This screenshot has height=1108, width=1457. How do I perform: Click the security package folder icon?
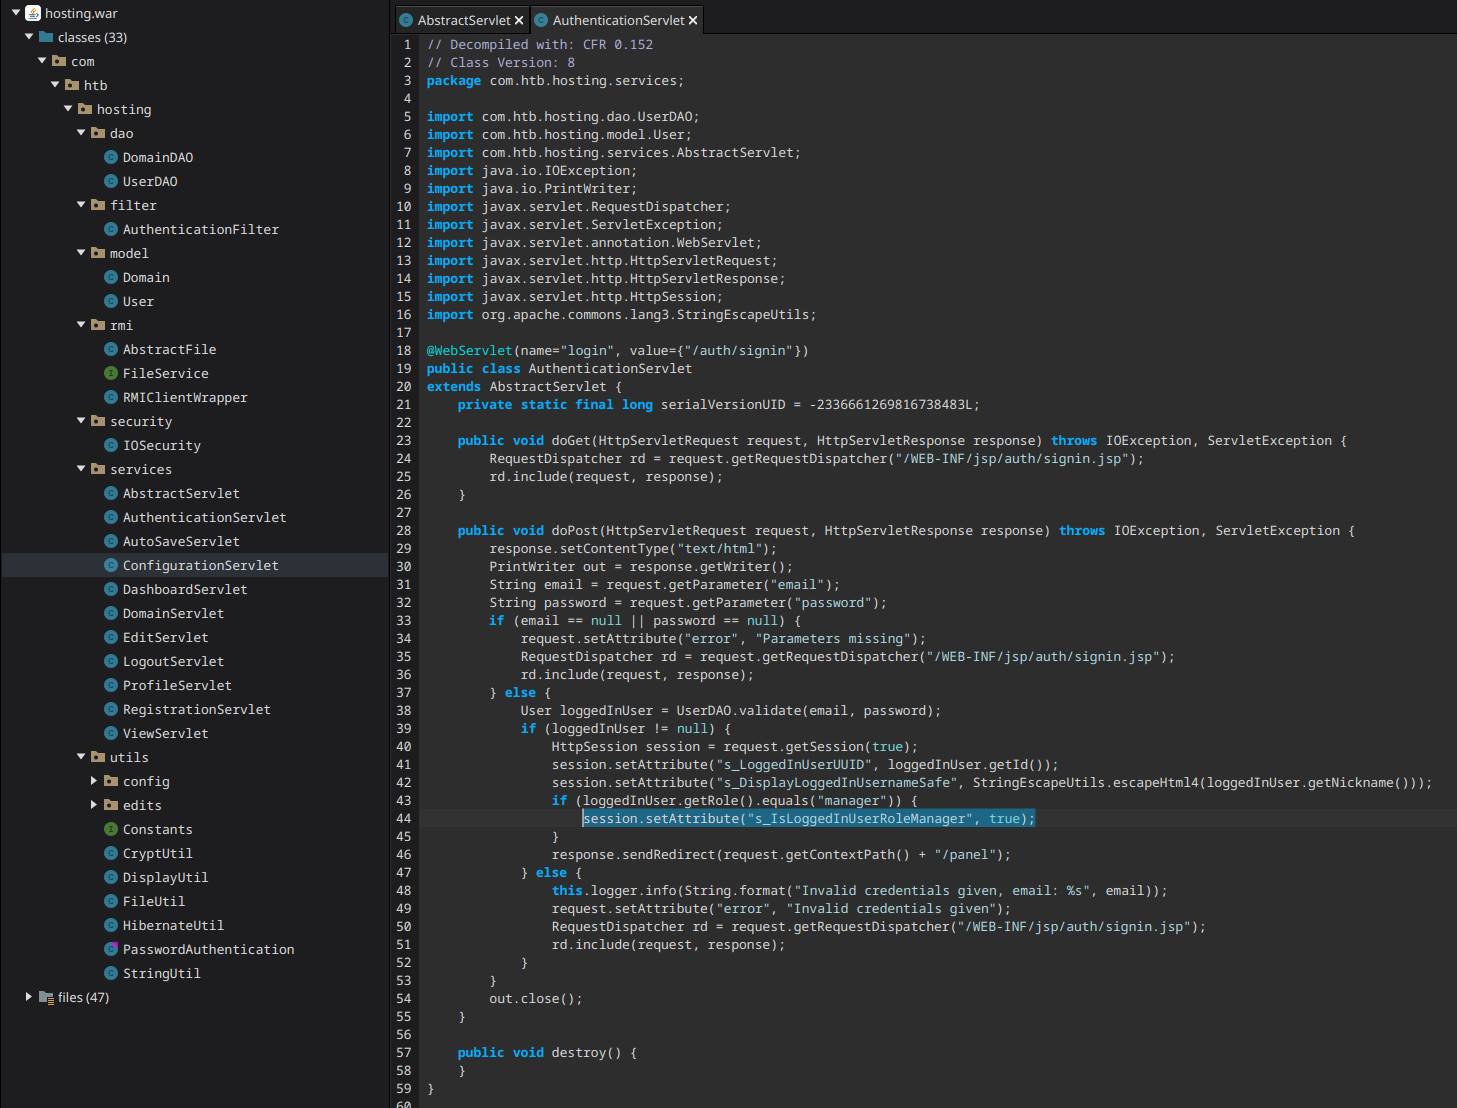coord(98,421)
